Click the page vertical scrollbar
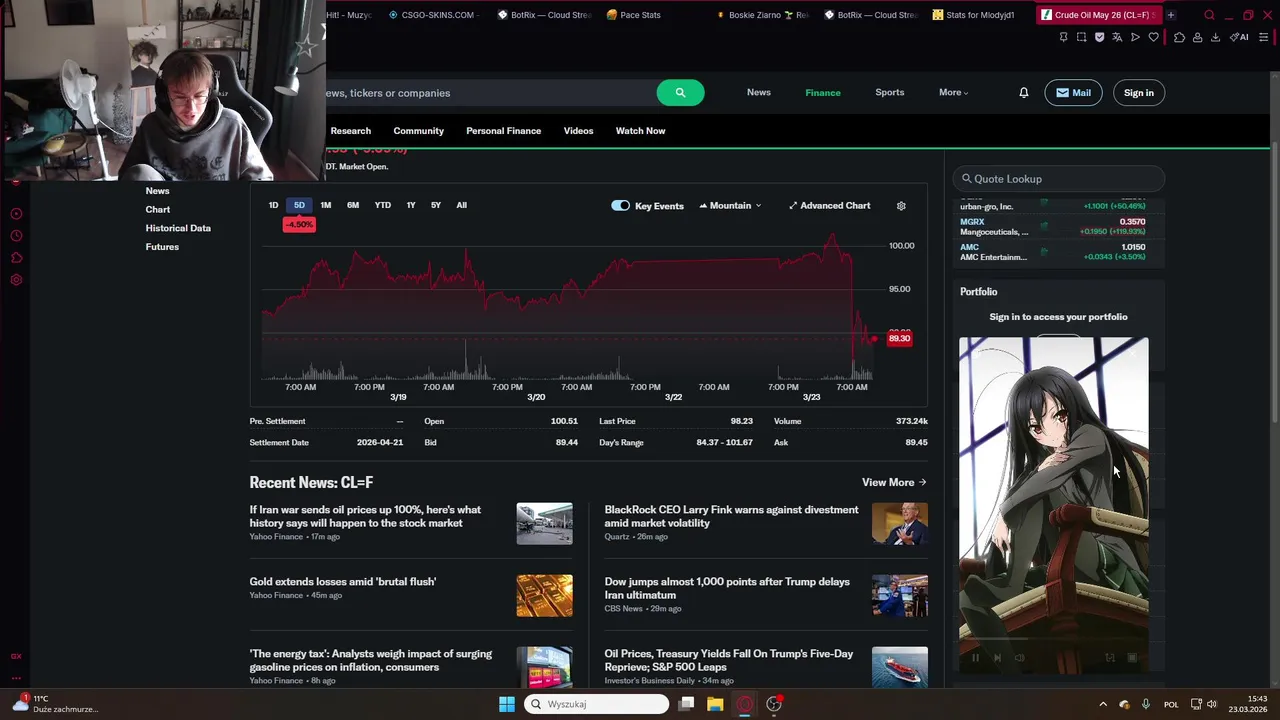This screenshot has height=720, width=1280. tap(1273, 280)
